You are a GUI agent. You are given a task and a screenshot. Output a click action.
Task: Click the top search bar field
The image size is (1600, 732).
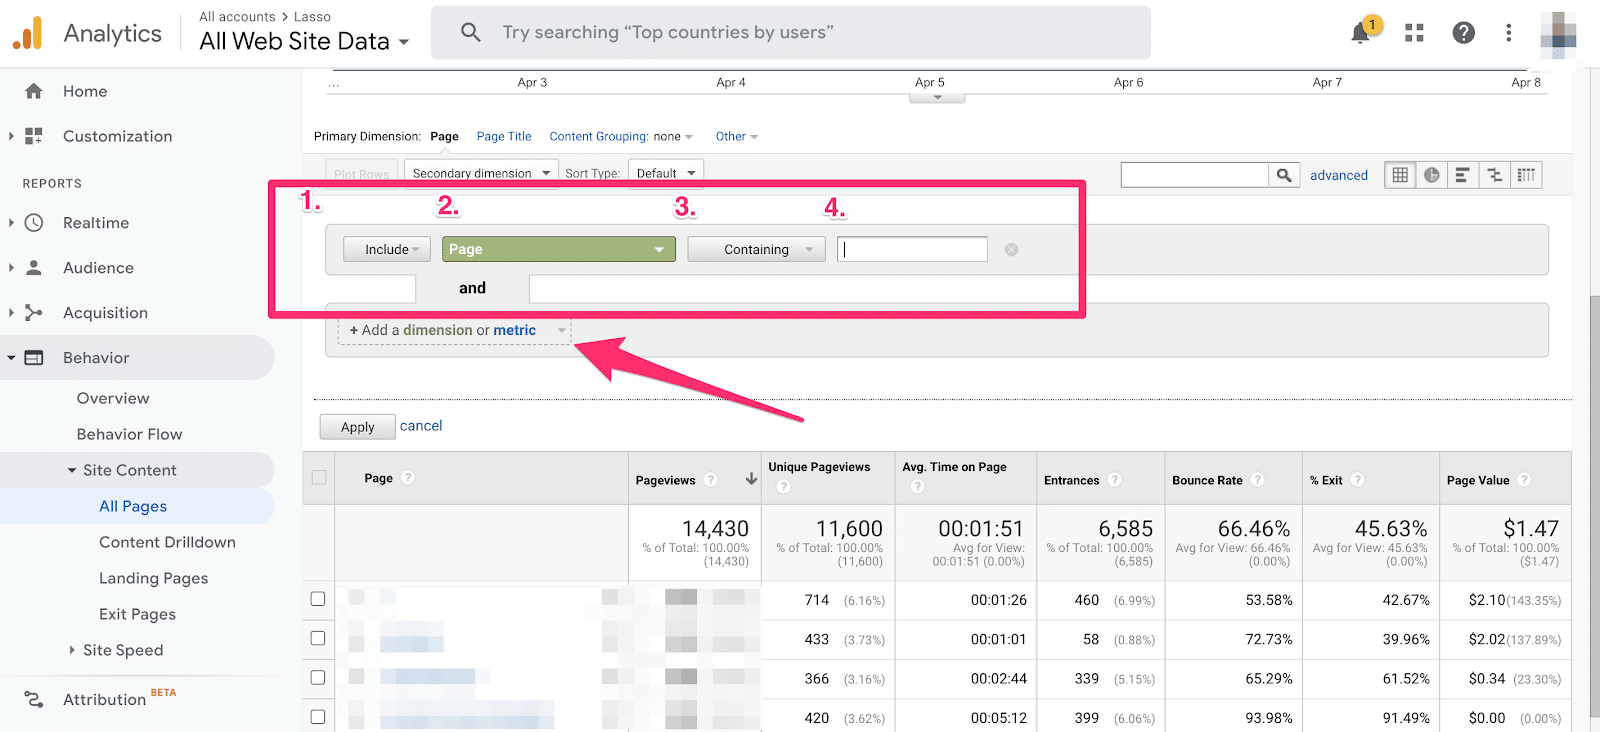(x=791, y=32)
